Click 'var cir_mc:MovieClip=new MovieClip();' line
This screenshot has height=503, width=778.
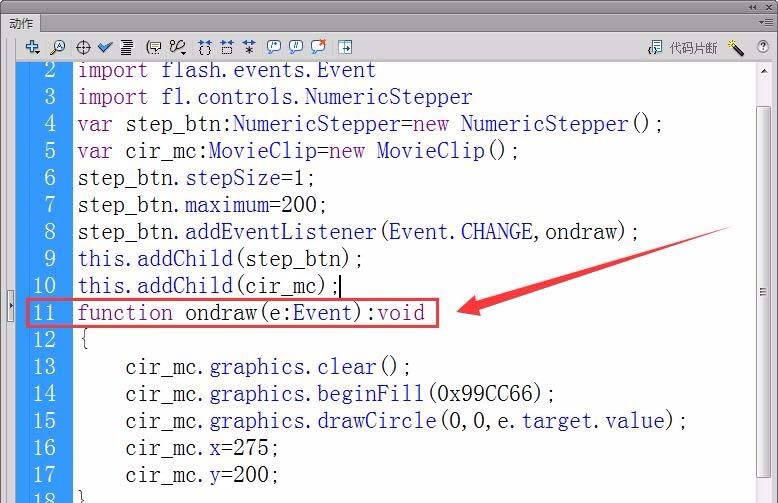tap(298, 151)
